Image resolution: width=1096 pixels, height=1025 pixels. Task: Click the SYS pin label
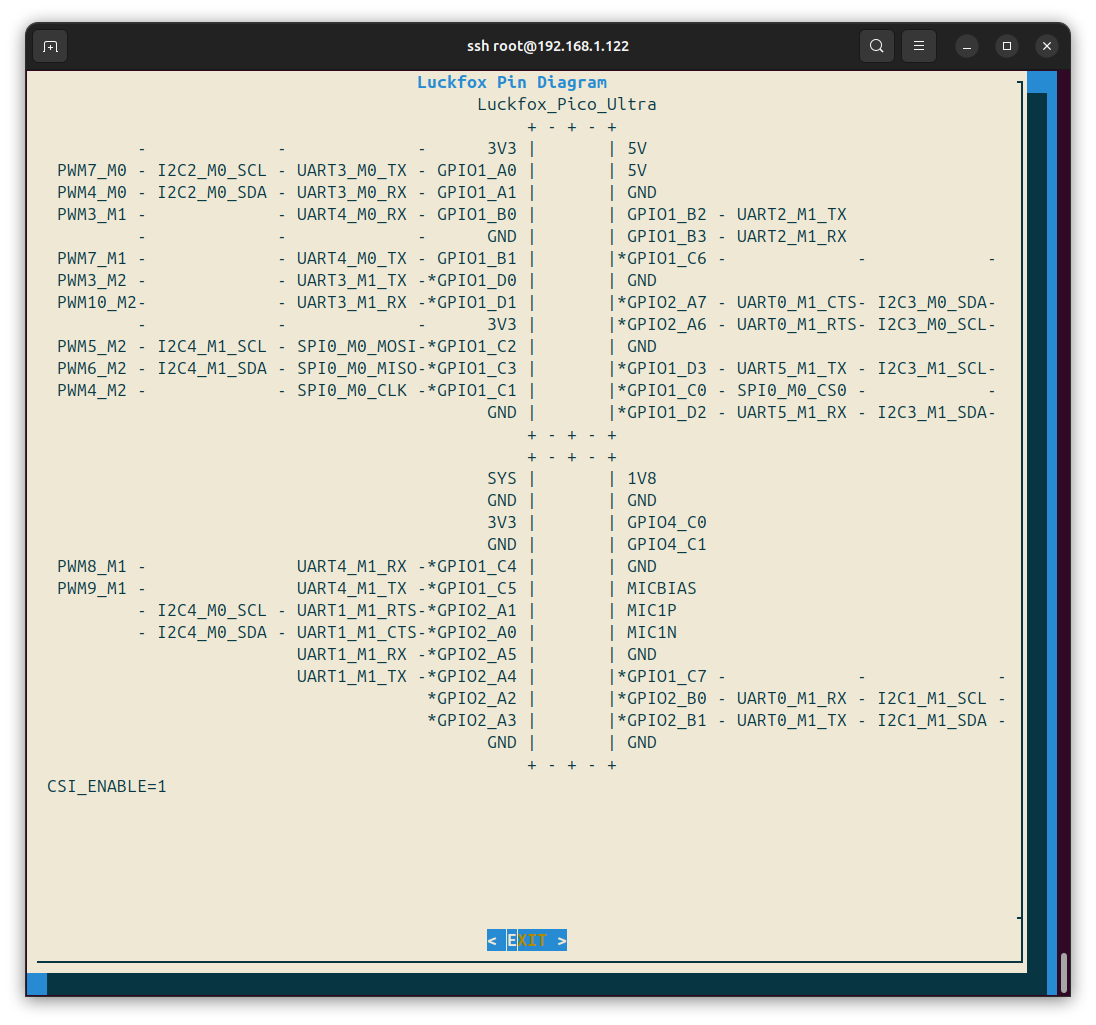click(502, 479)
